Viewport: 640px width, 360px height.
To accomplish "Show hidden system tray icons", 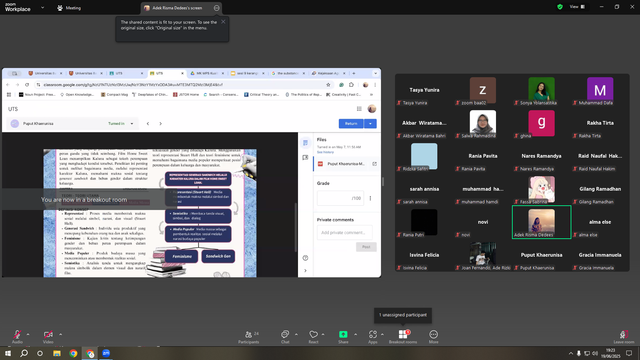I will click(571, 353).
